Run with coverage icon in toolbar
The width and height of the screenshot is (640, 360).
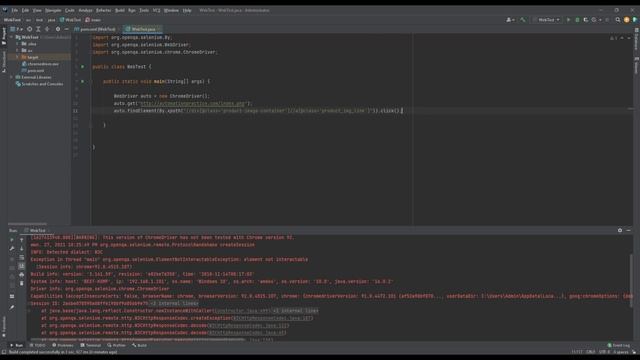pos(586,20)
